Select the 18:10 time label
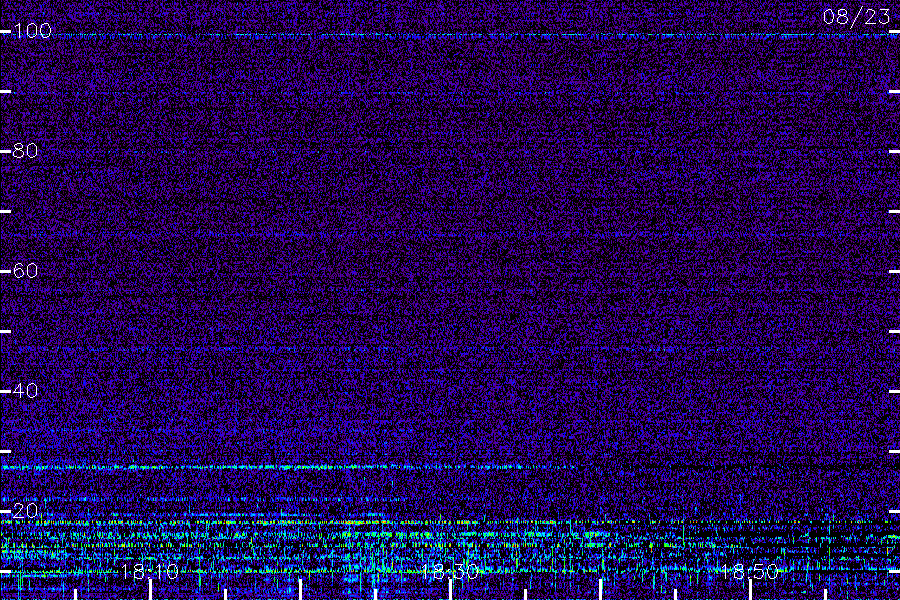 [x=150, y=571]
